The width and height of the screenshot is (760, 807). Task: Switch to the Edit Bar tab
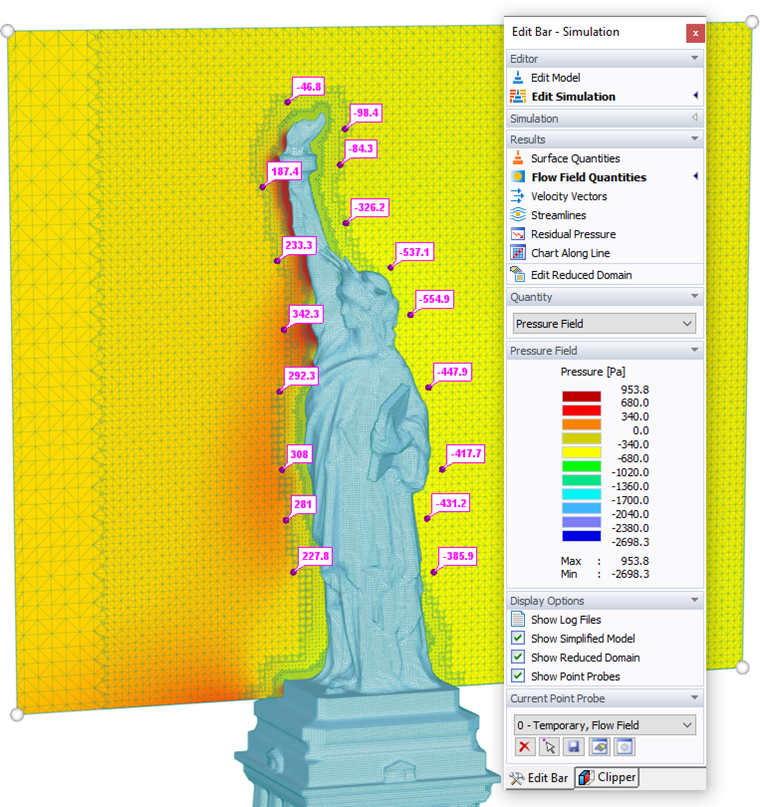pyautogui.click(x=539, y=778)
